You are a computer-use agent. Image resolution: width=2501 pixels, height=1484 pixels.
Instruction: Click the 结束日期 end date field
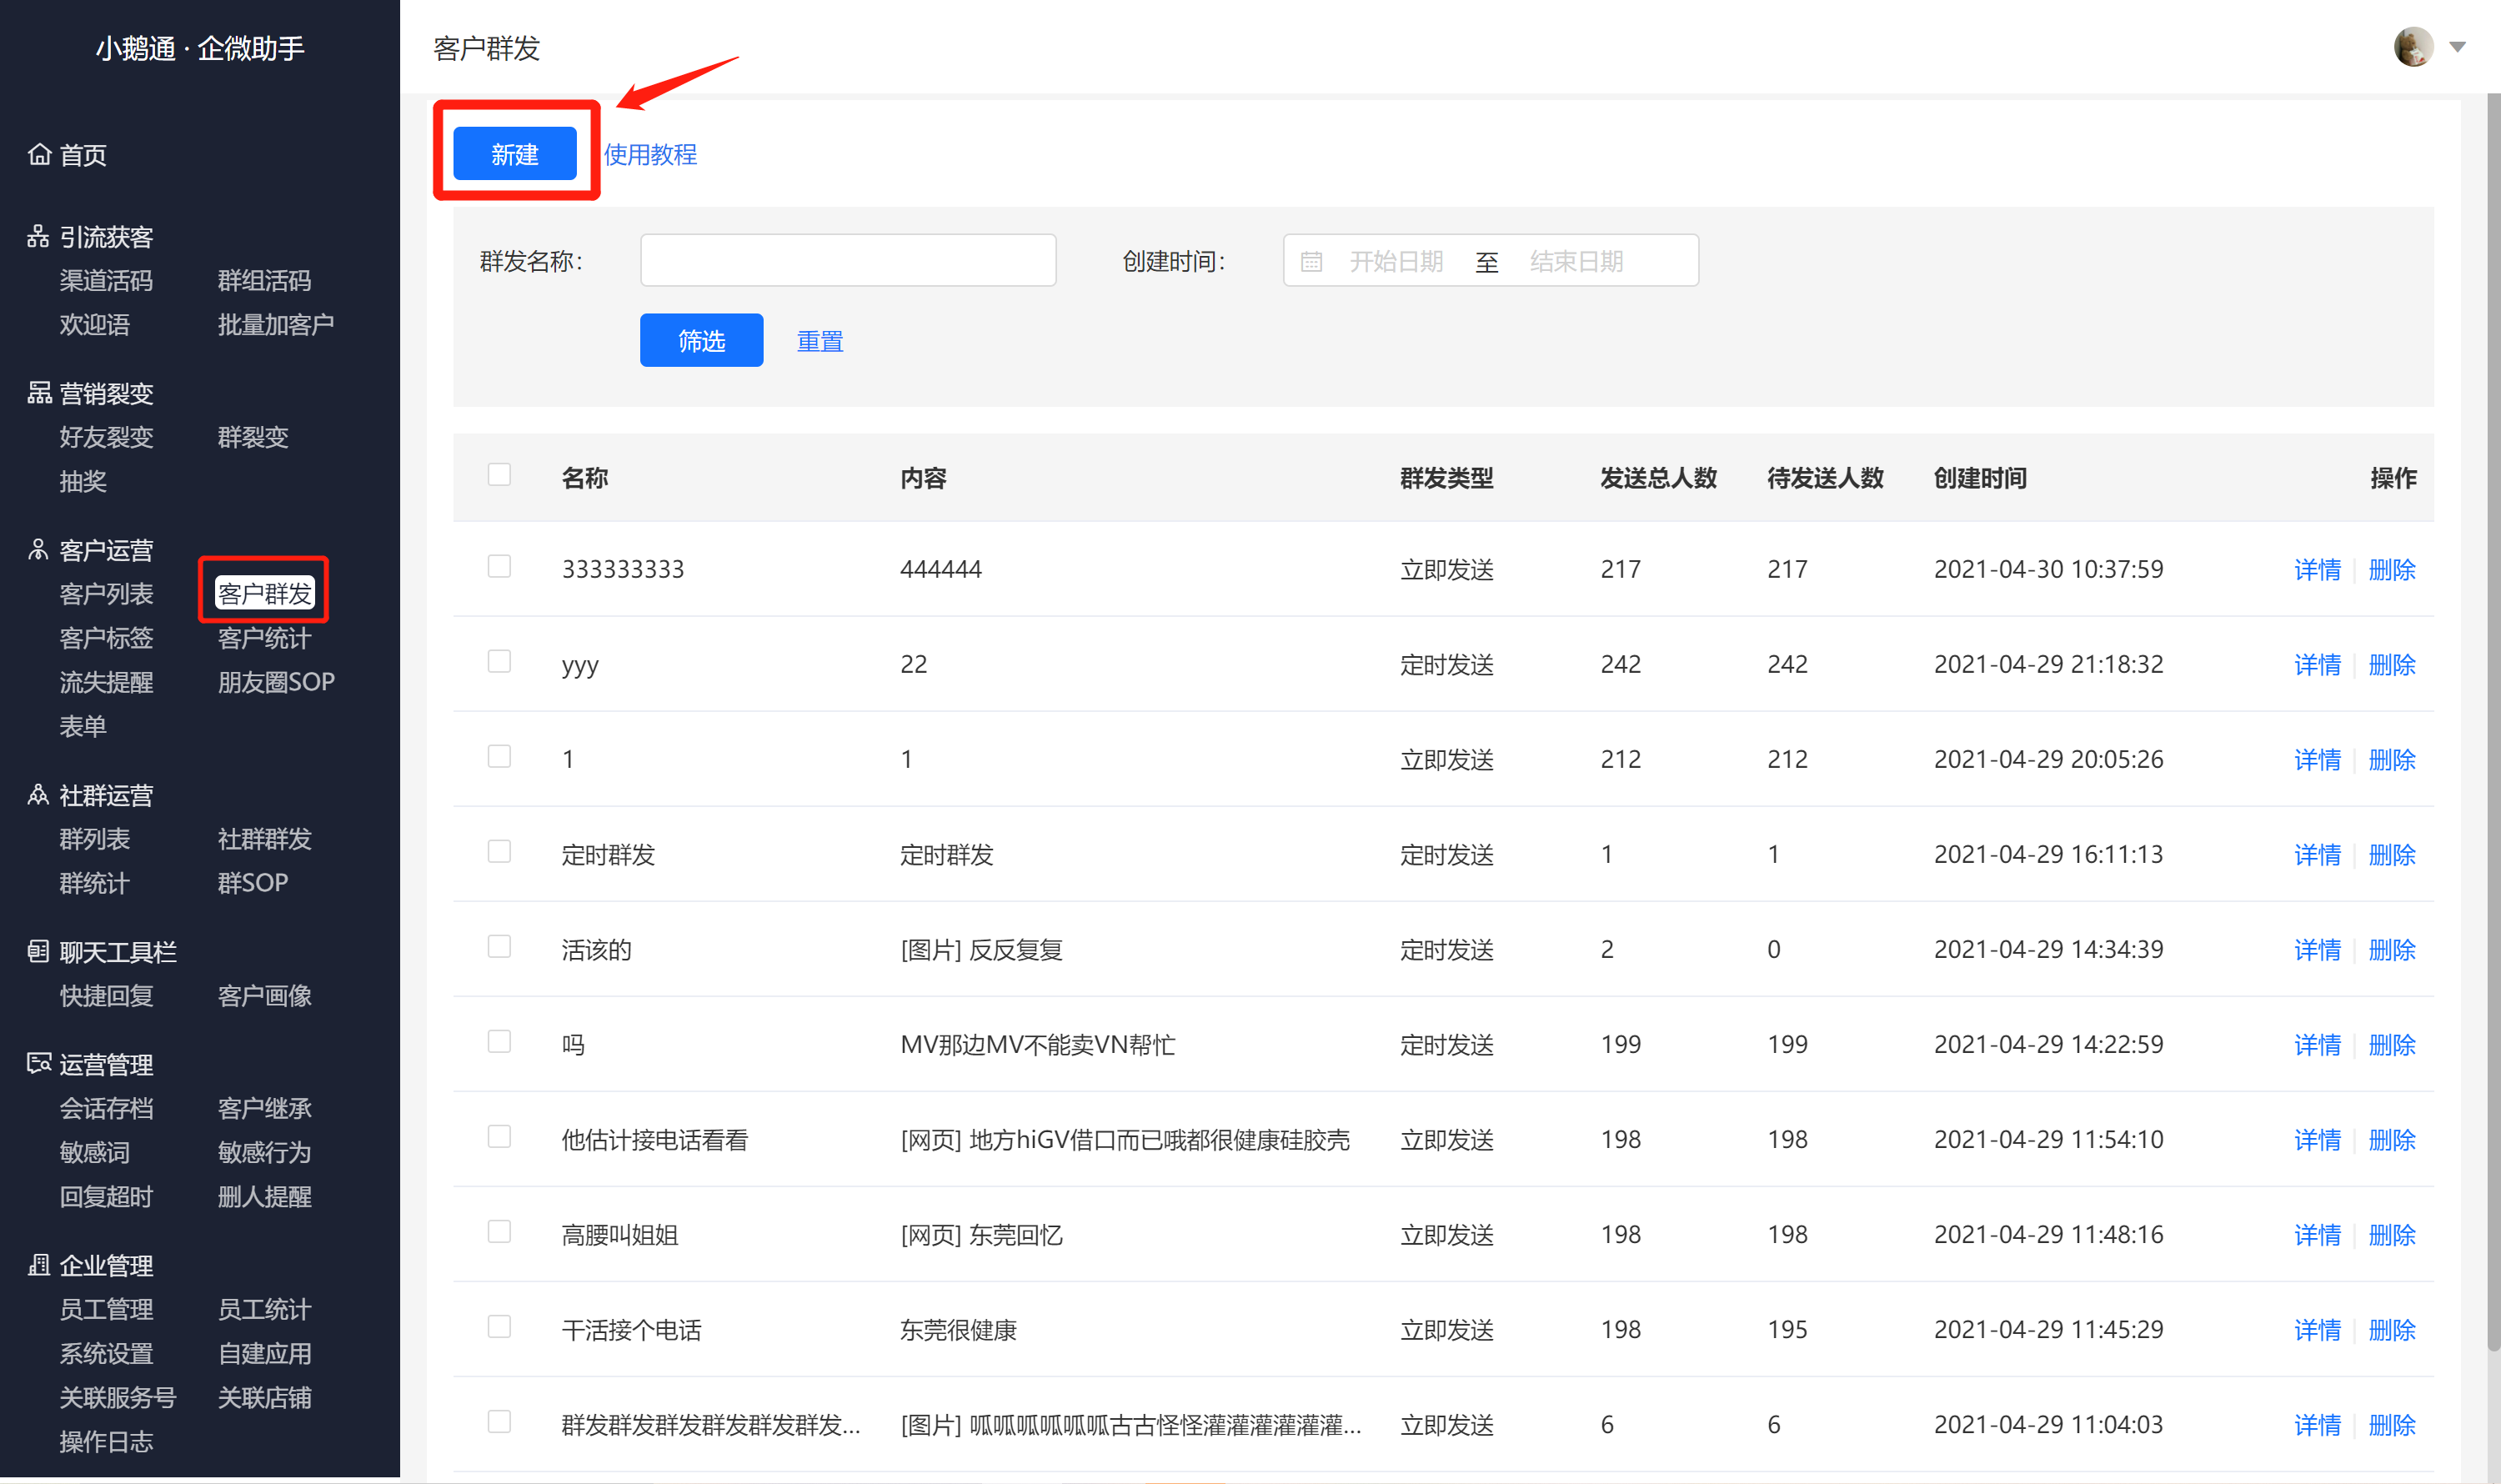(1576, 262)
